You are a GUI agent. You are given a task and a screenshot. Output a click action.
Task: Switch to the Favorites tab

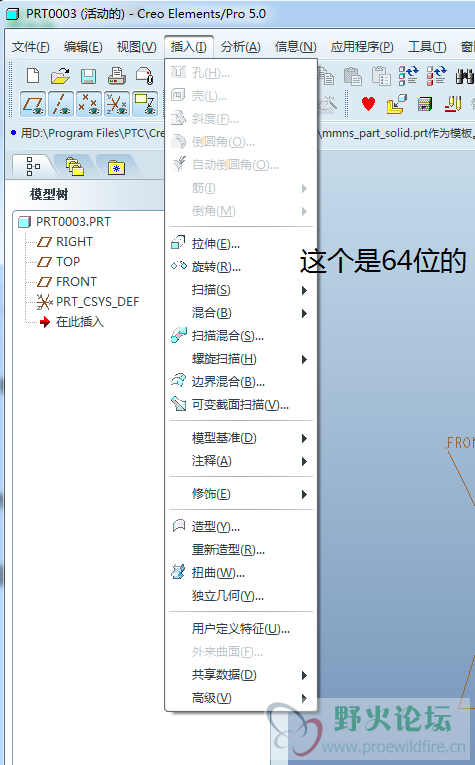pyautogui.click(x=117, y=166)
